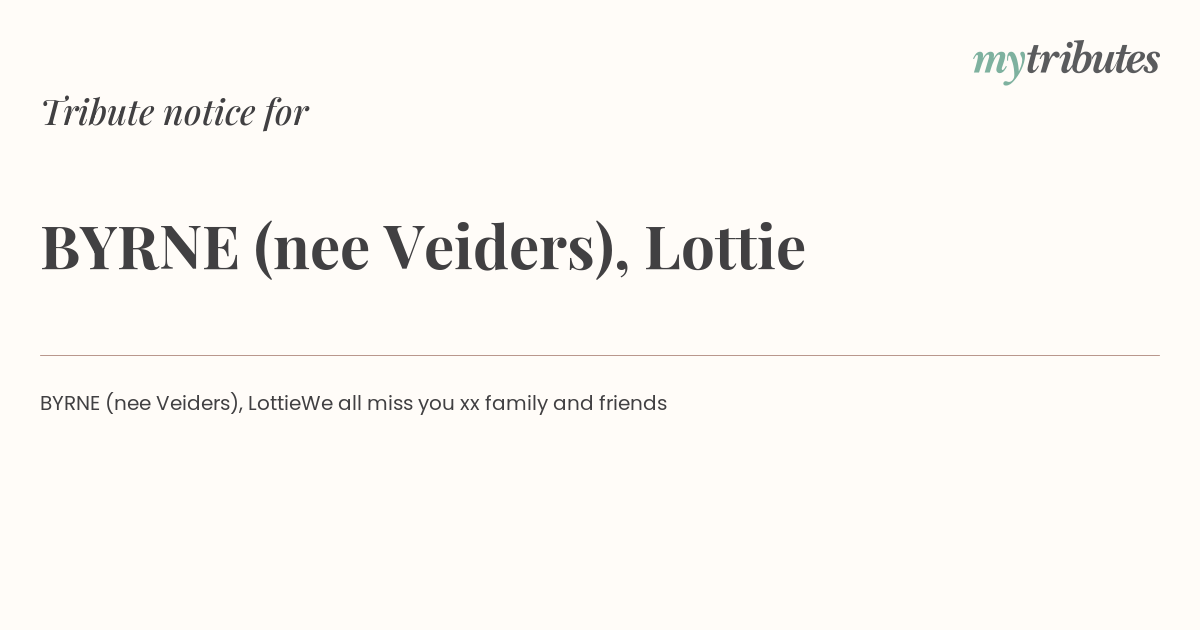Click "BYRNE" in the small message text

[70, 403]
